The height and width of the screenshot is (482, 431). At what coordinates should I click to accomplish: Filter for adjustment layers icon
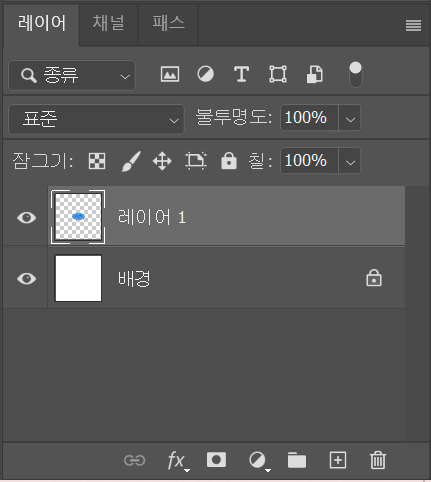(x=205, y=74)
